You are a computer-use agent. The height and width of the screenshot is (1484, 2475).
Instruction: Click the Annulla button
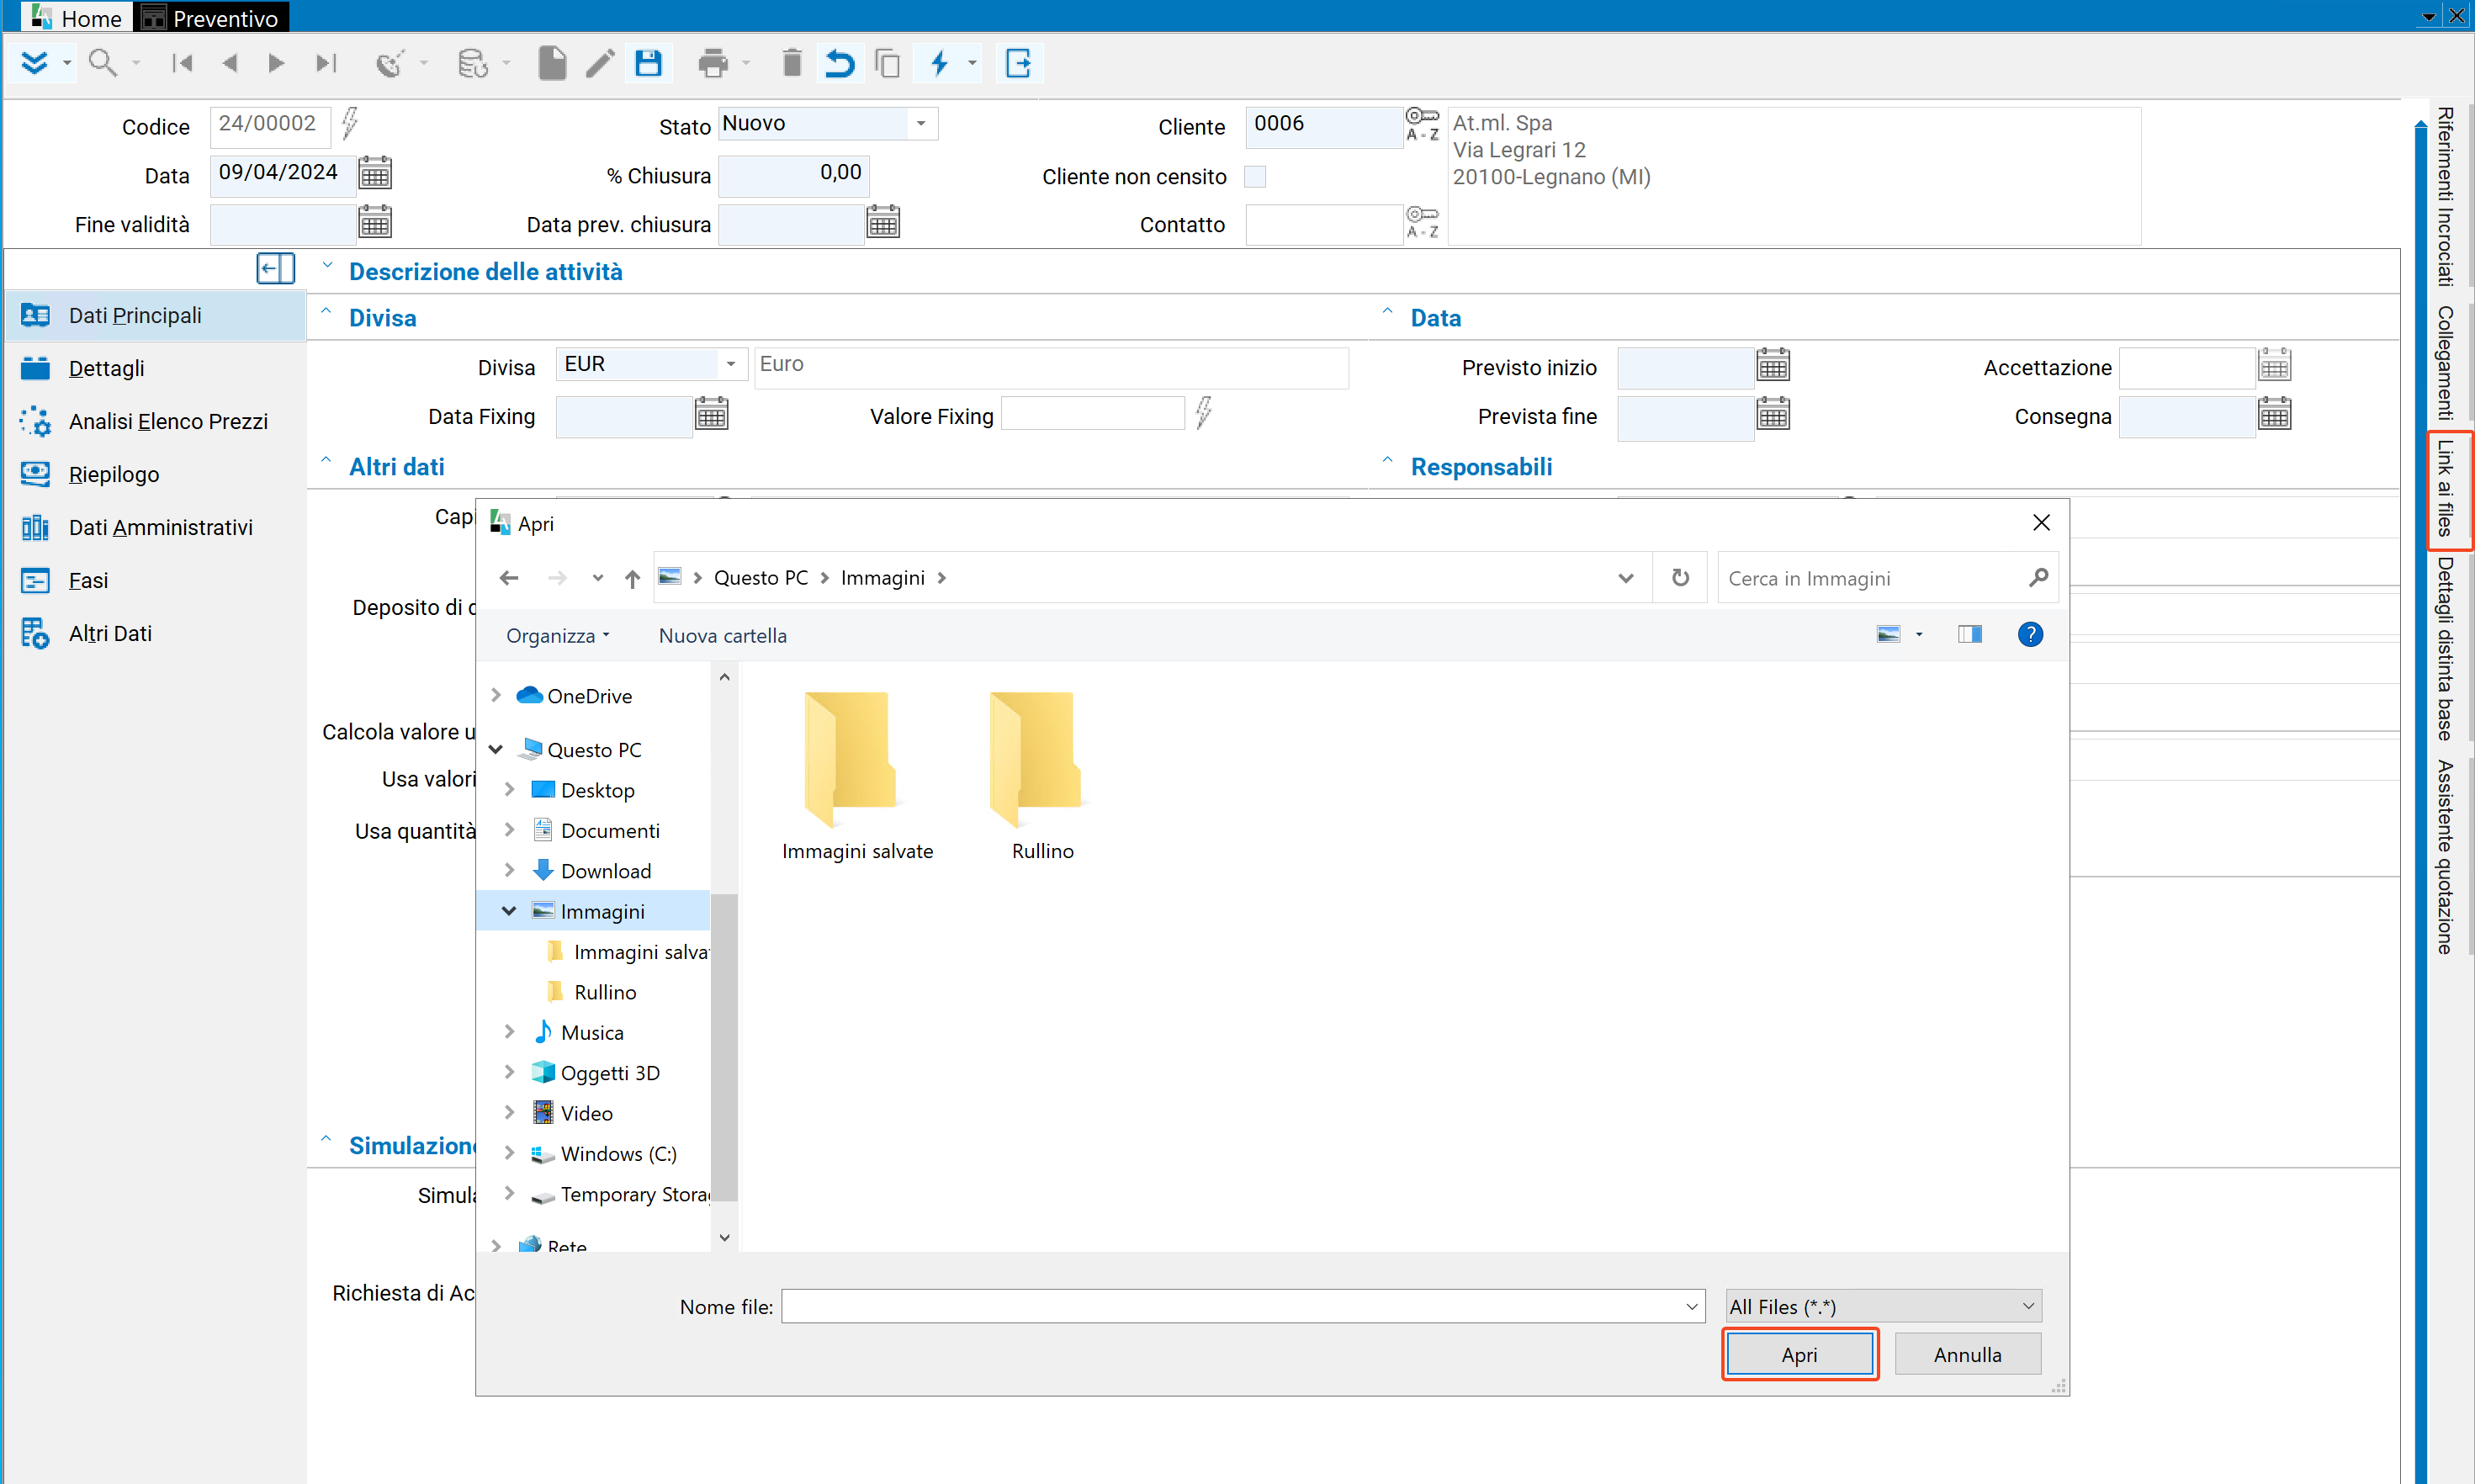[x=1967, y=1354]
